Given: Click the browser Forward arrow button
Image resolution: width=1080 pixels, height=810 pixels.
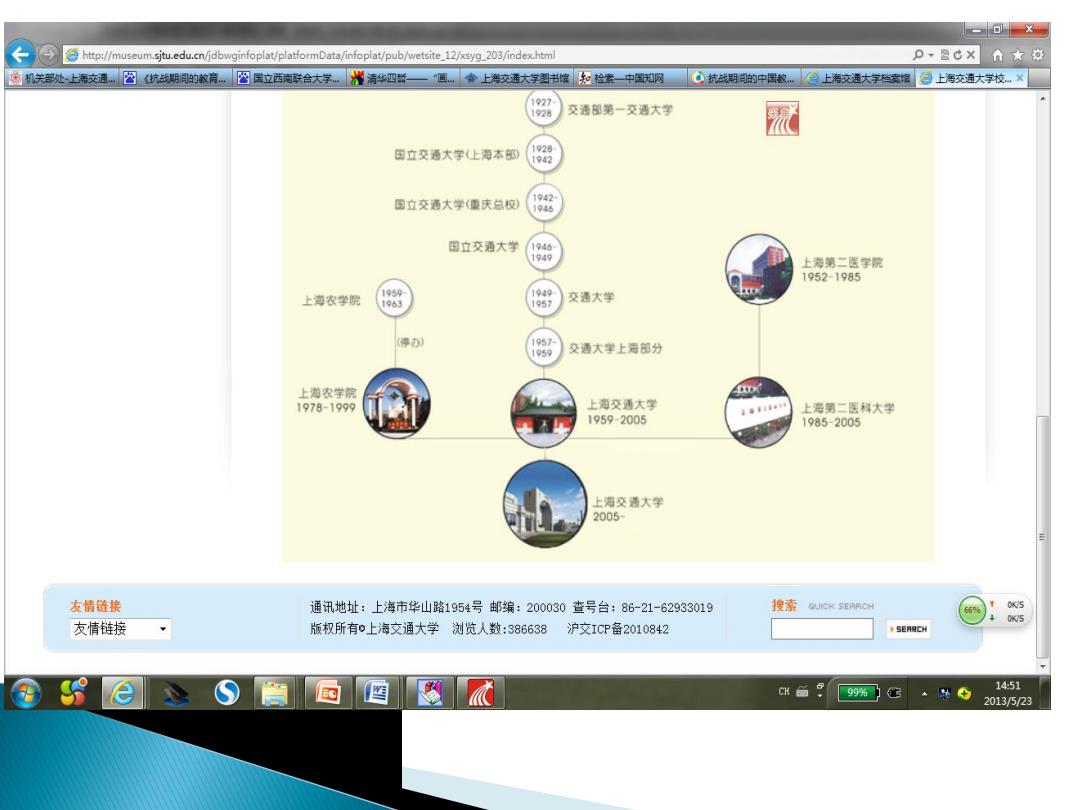Looking at the screenshot, I should (48, 54).
